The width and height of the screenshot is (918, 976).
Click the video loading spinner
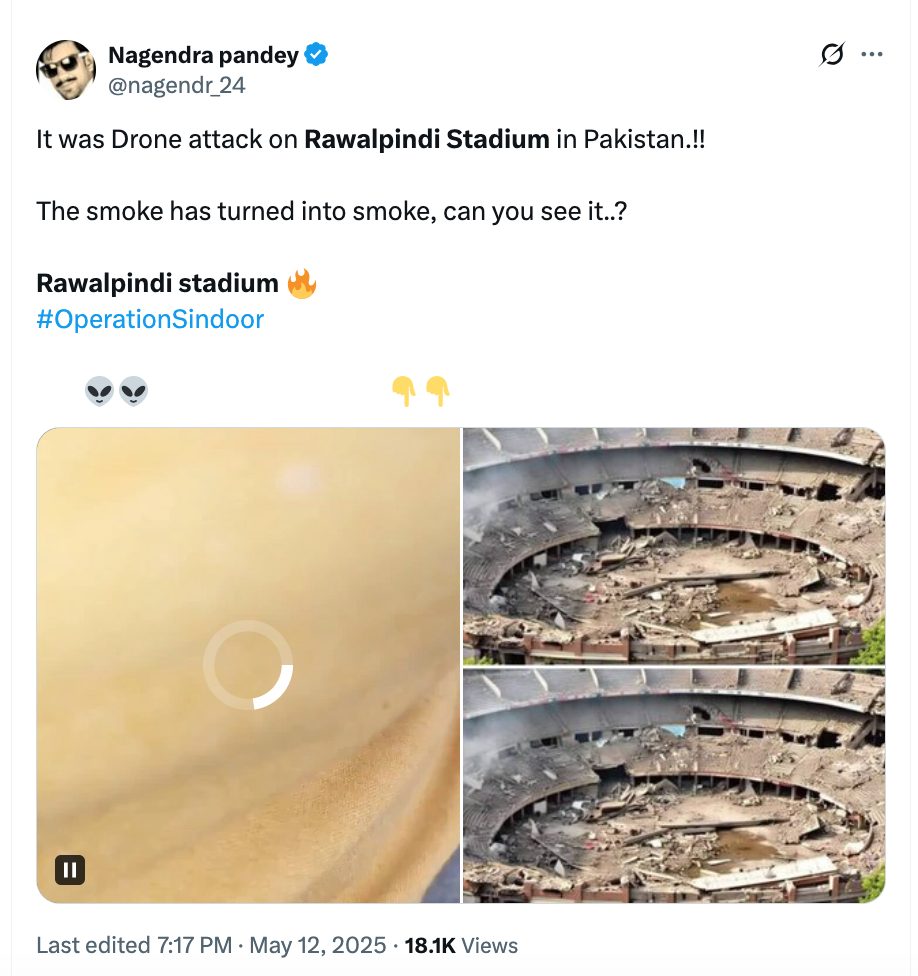click(x=248, y=665)
